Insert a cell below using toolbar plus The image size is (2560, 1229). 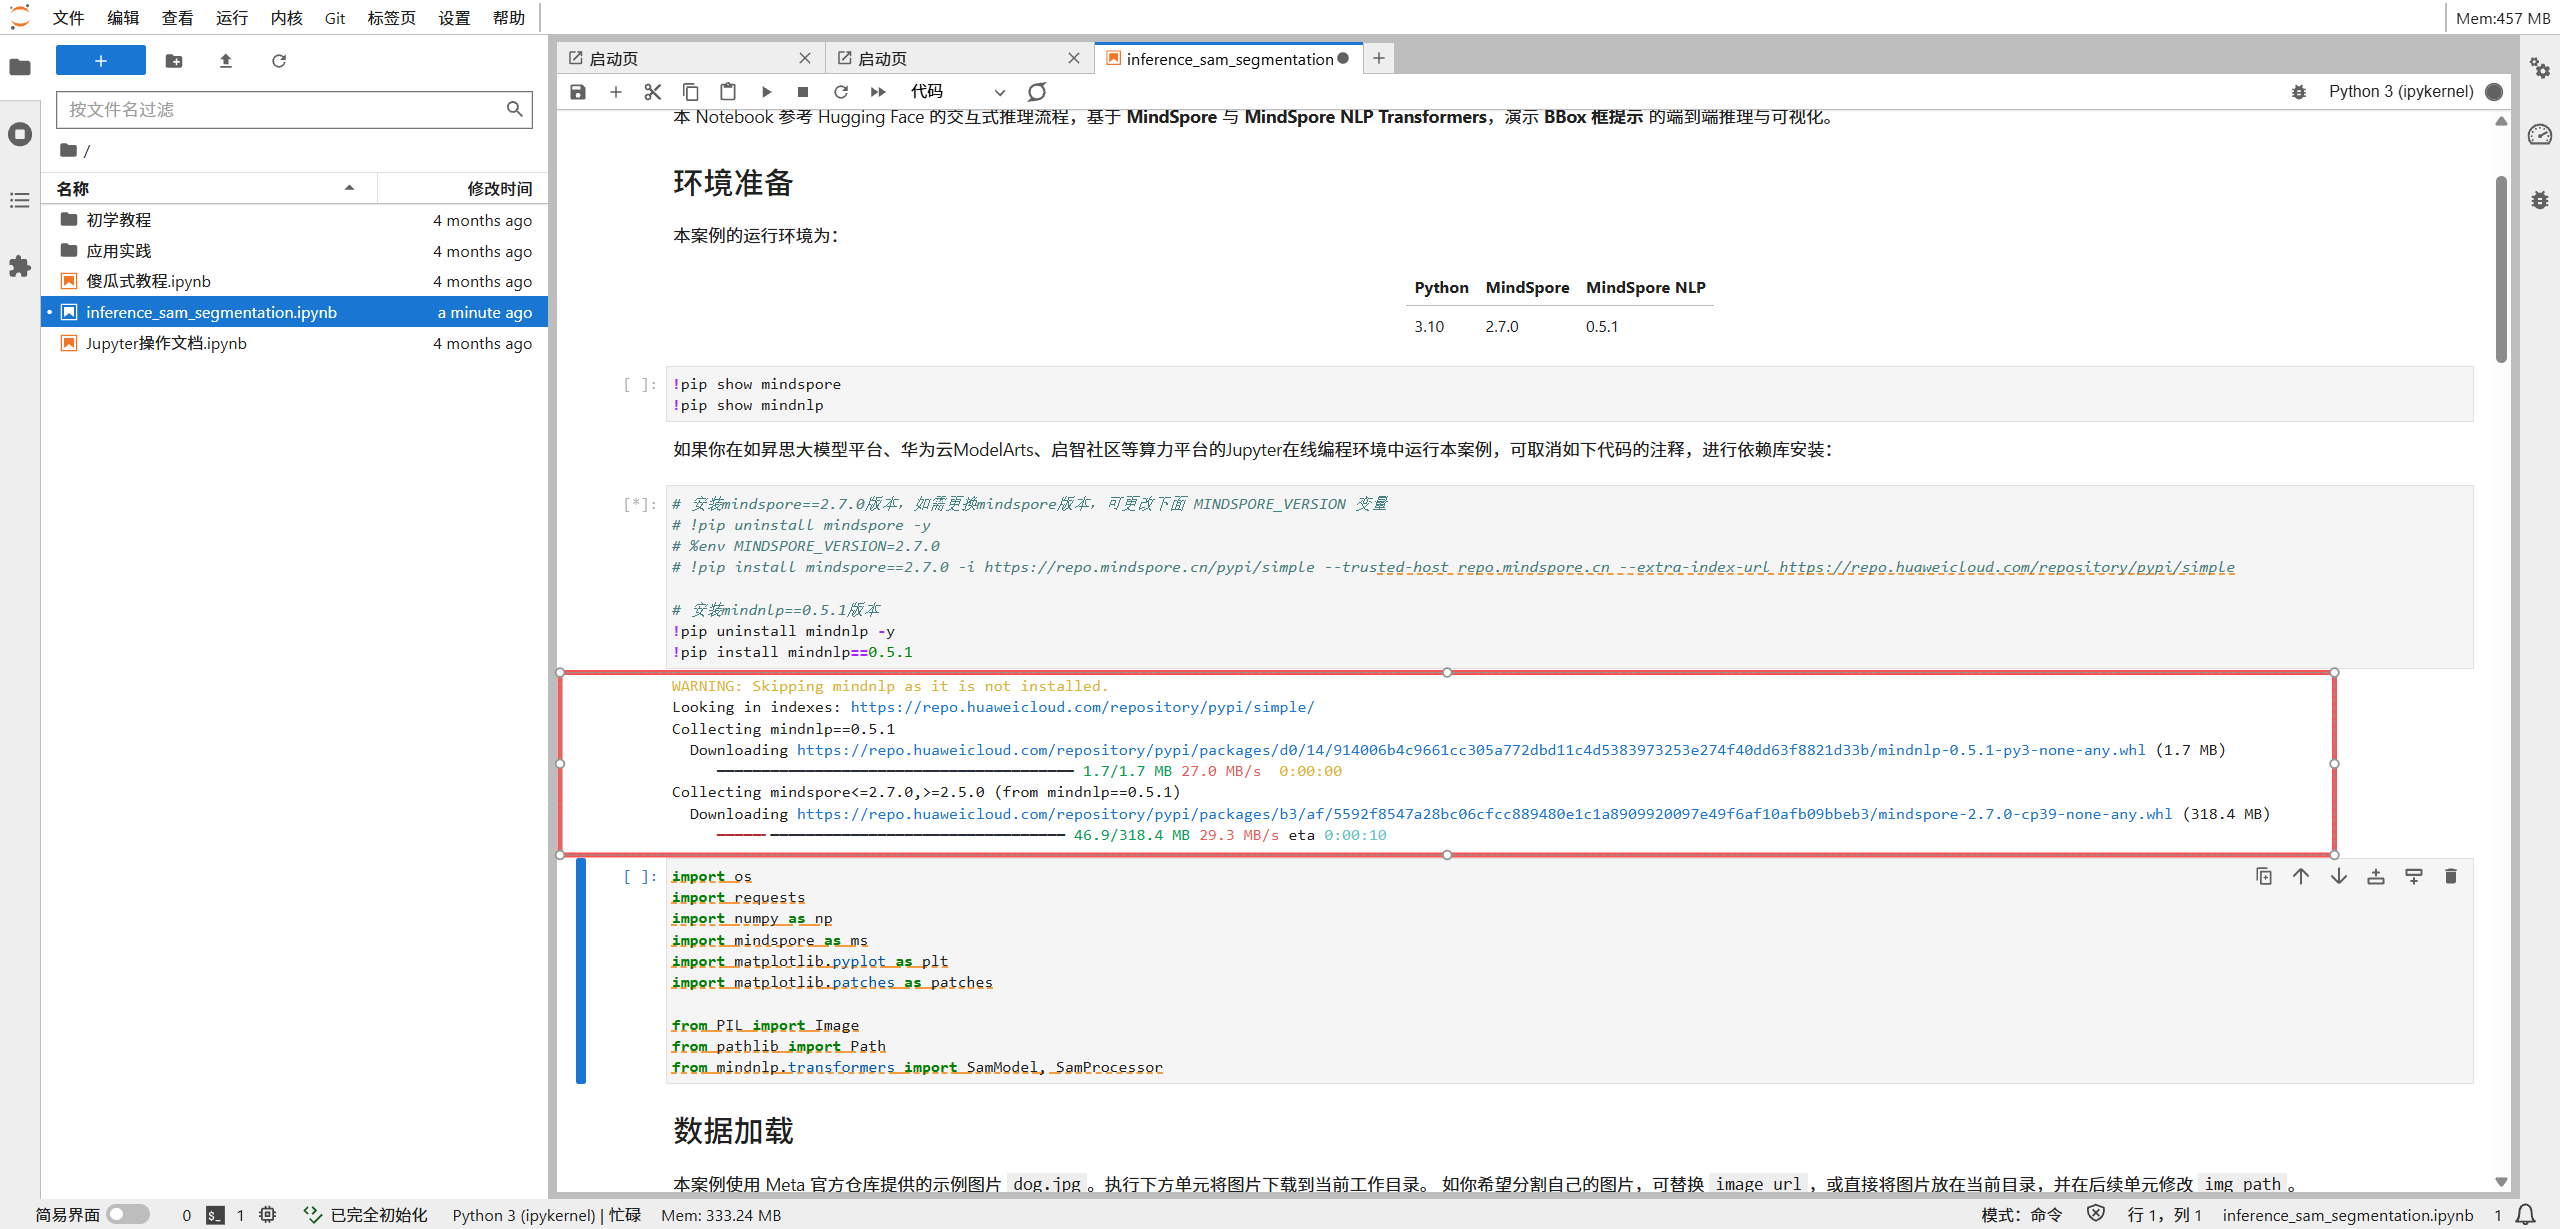pyautogui.click(x=616, y=92)
